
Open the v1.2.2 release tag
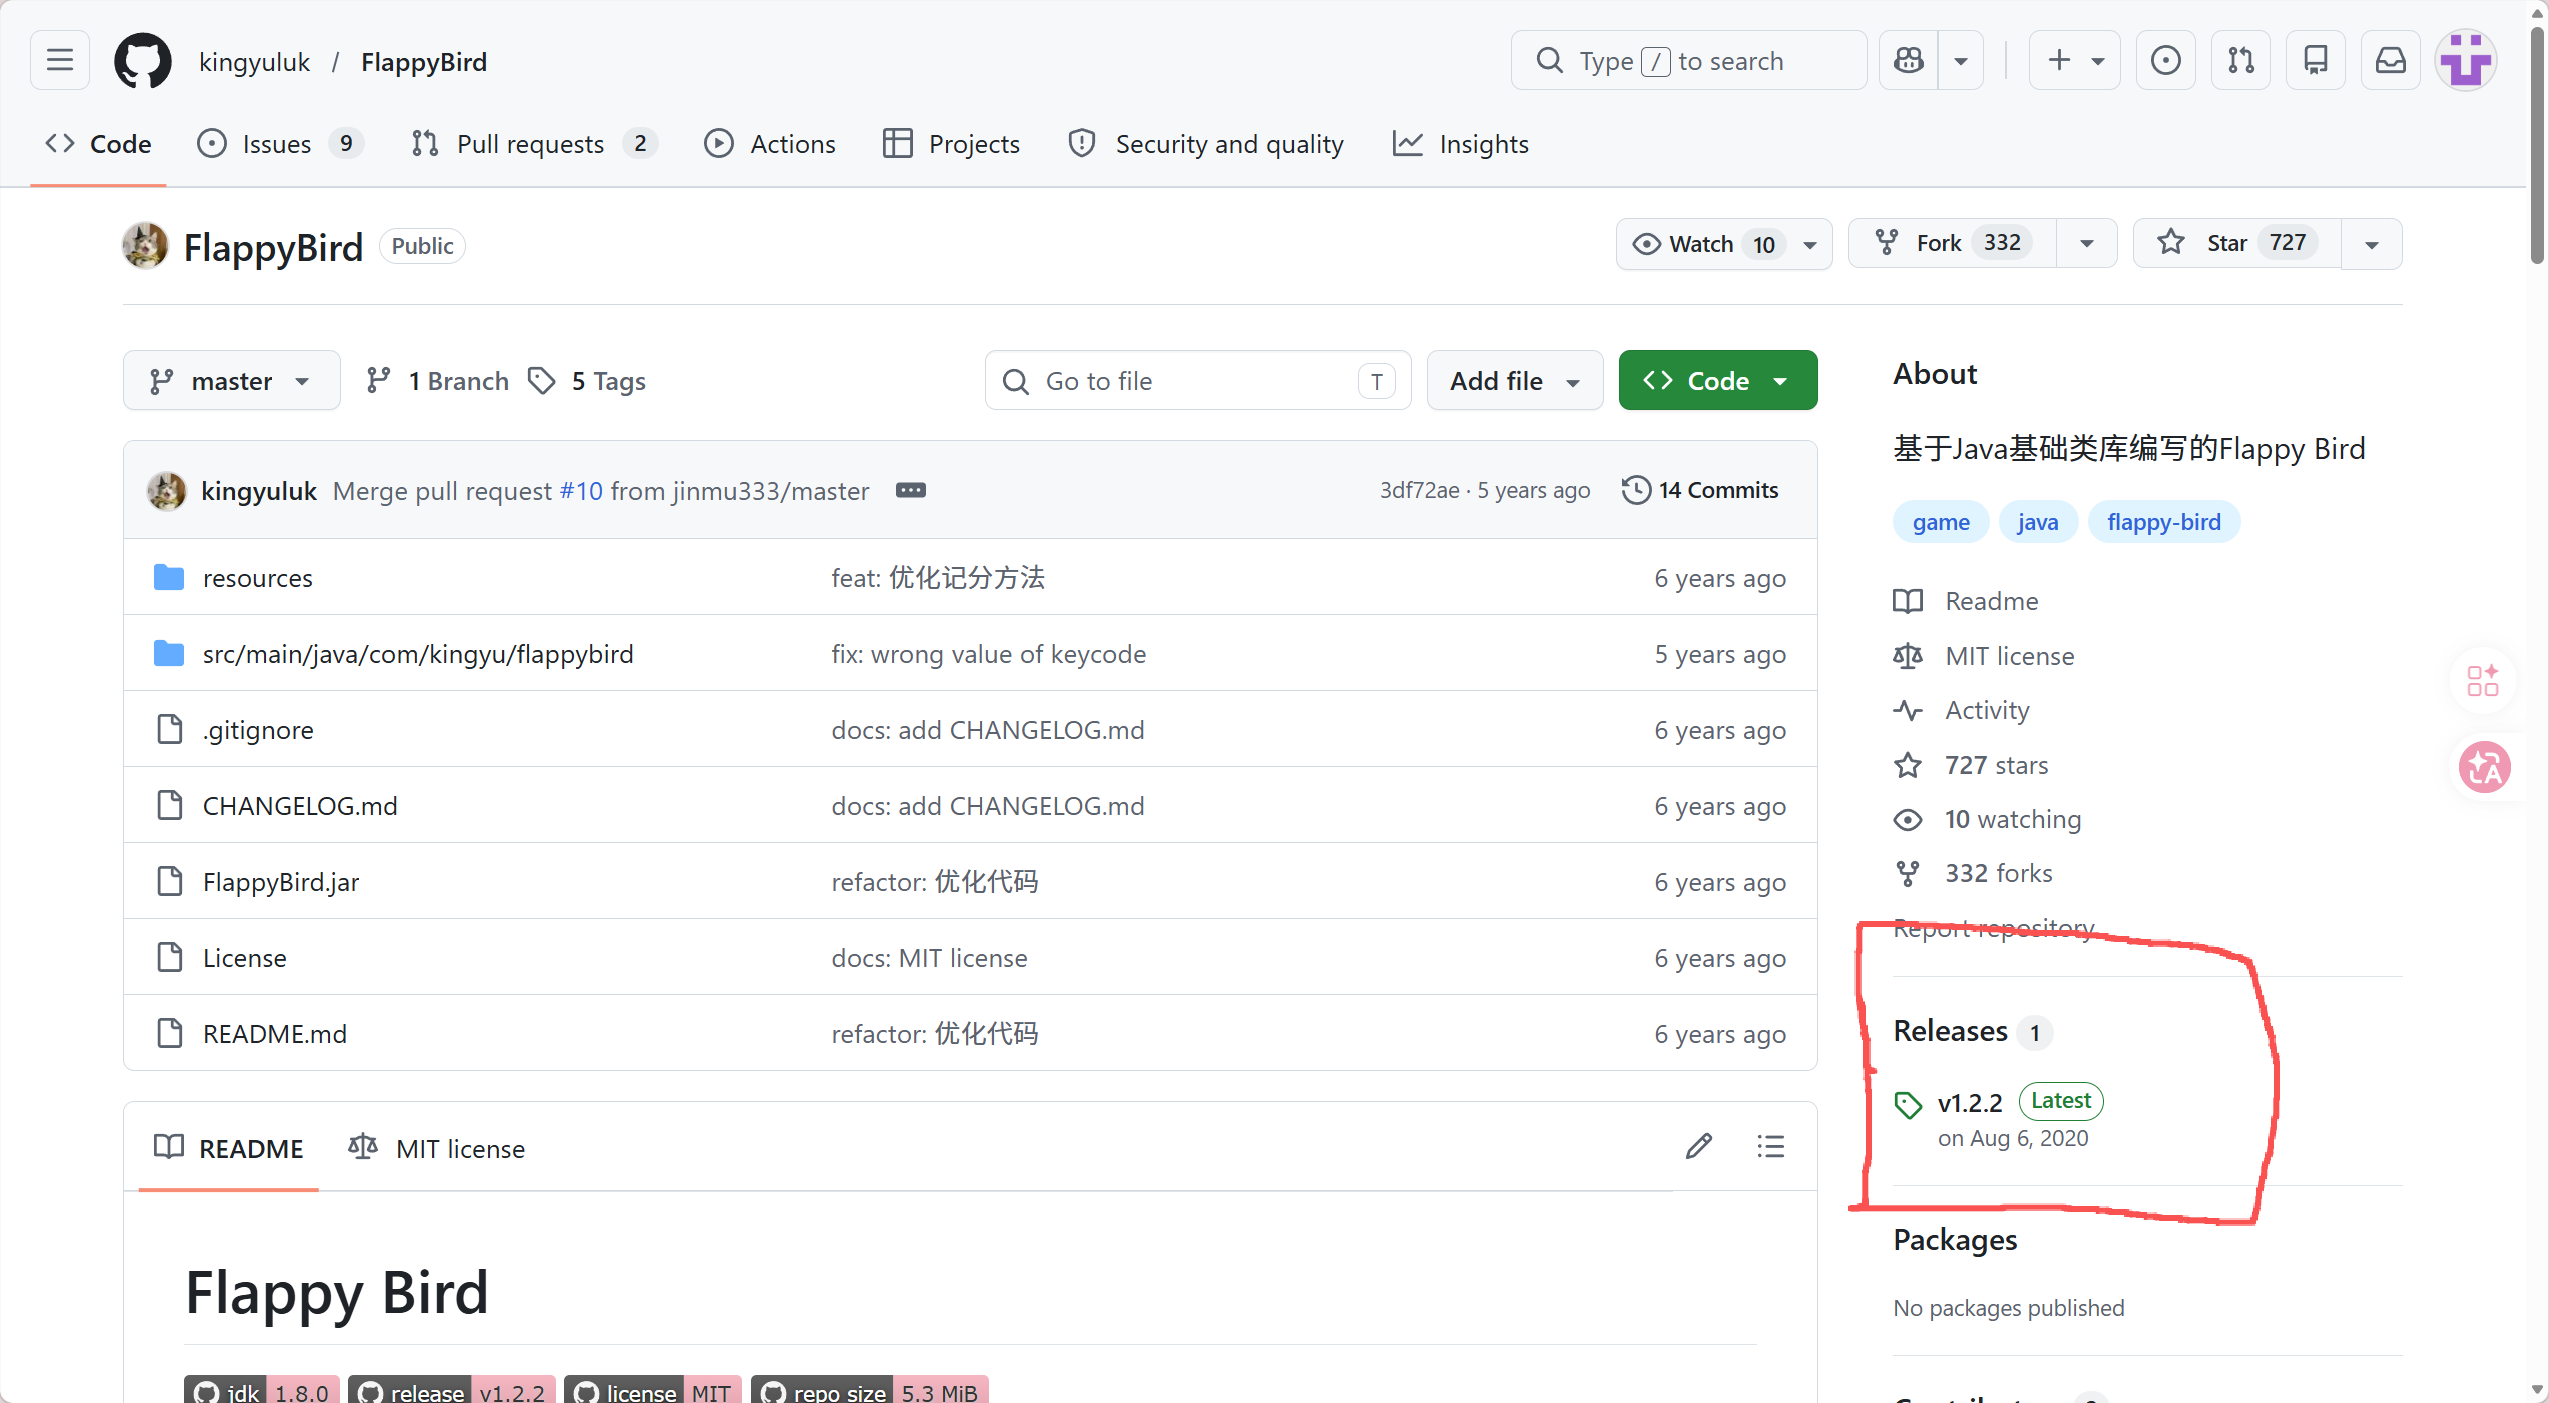[x=1969, y=1102]
